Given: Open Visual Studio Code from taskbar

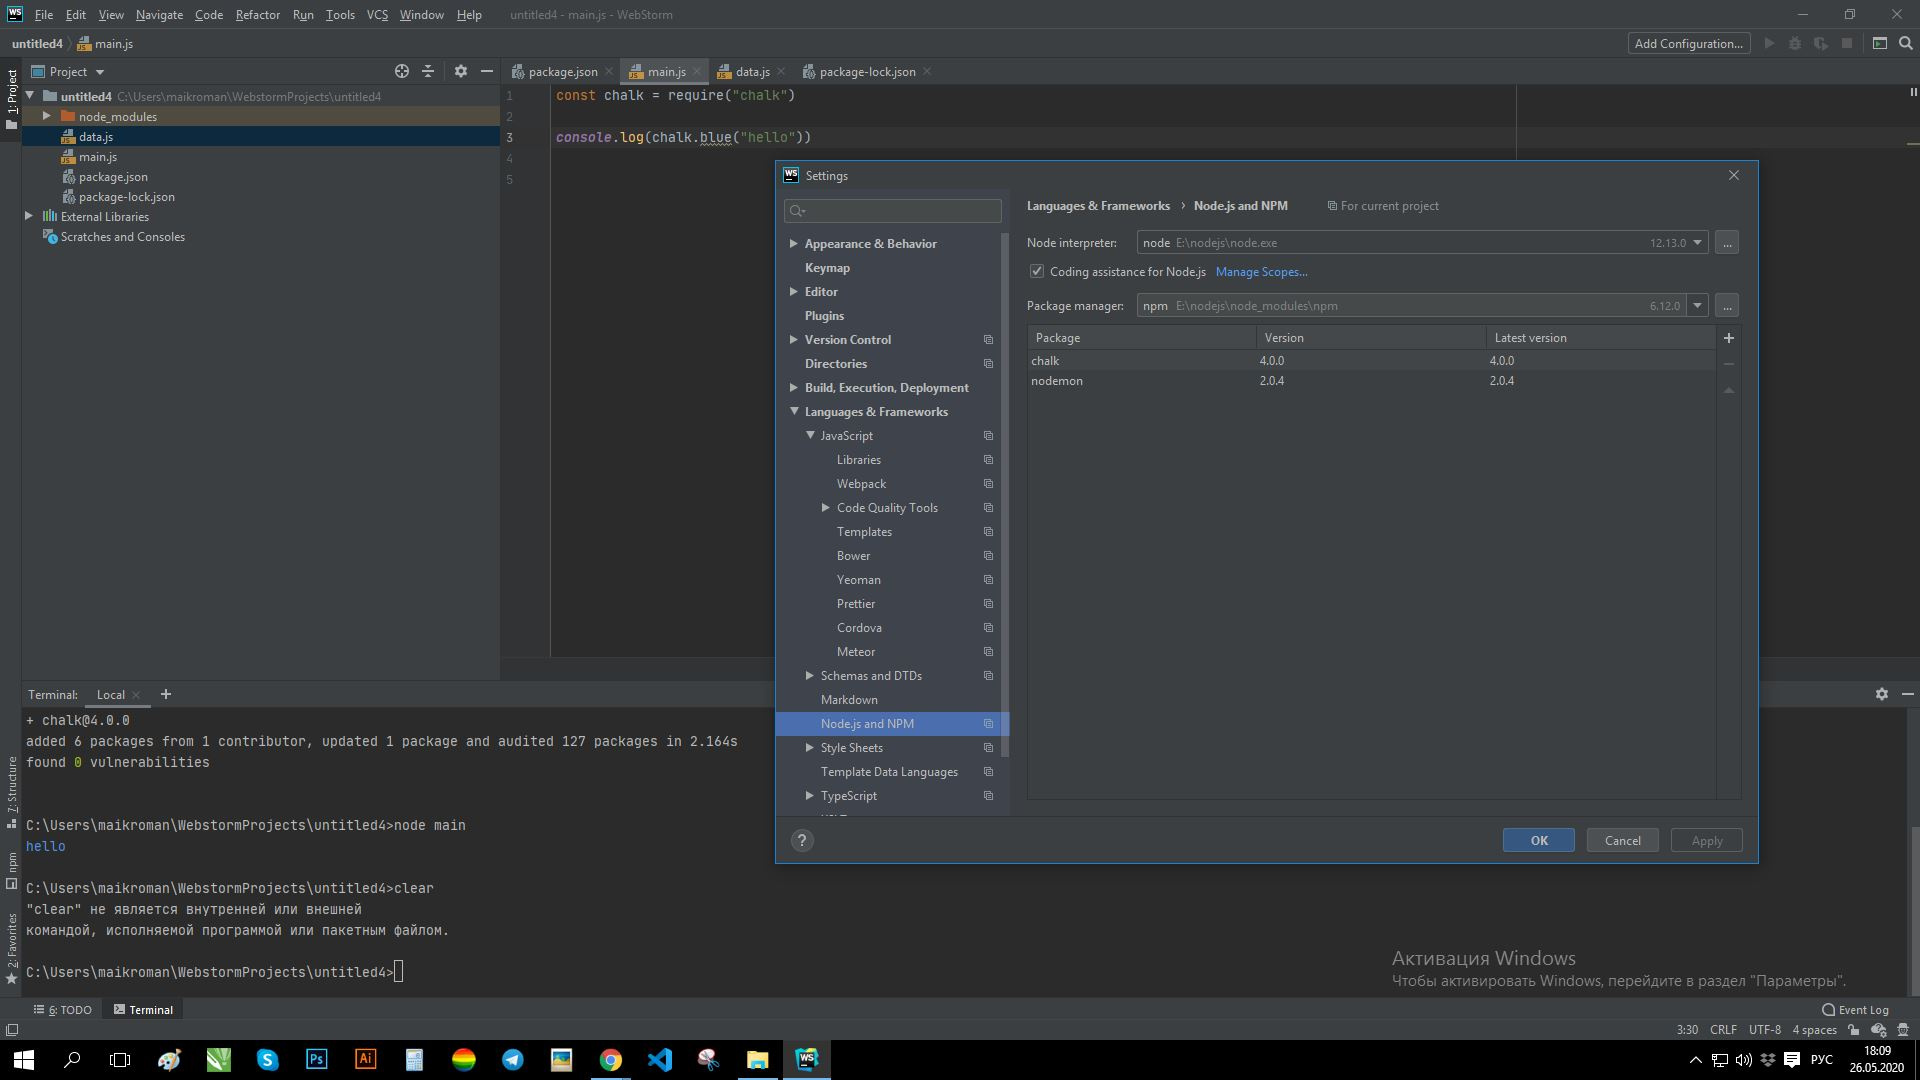Looking at the screenshot, I should click(659, 1059).
